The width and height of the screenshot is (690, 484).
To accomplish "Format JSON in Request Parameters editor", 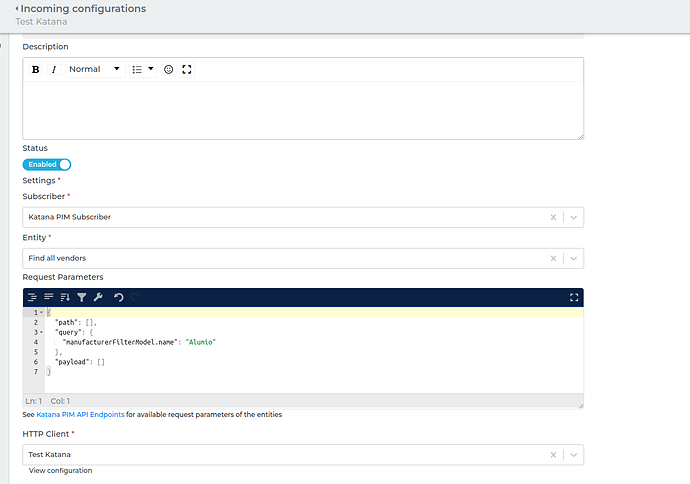I will click(x=32, y=297).
